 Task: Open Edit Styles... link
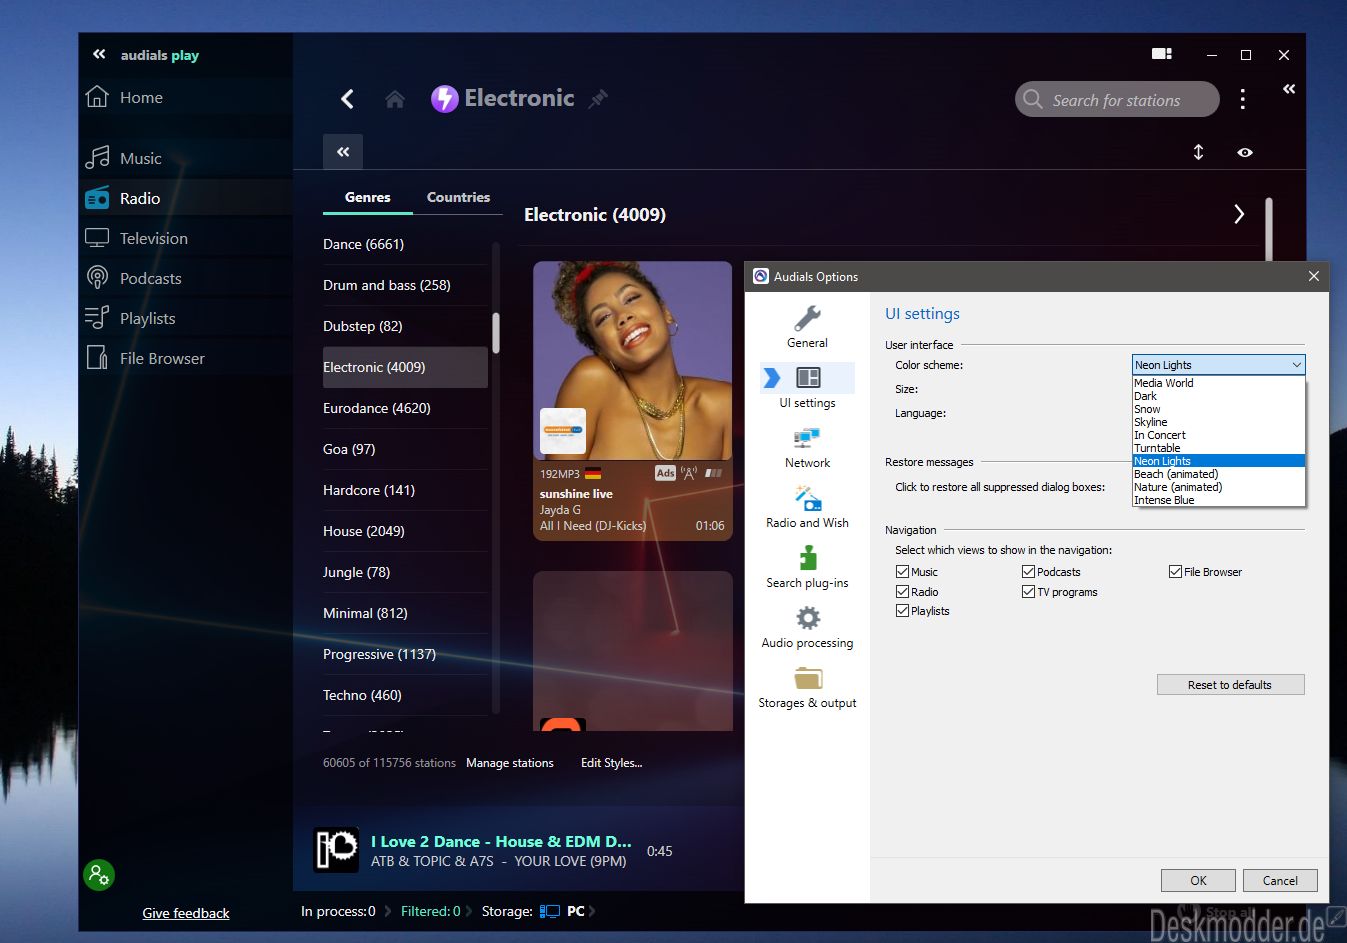click(611, 763)
